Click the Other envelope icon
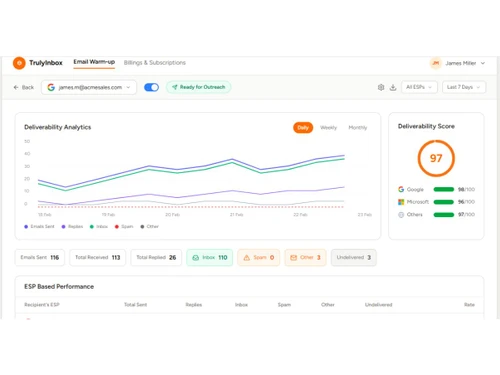500x375 pixels. 293,258
